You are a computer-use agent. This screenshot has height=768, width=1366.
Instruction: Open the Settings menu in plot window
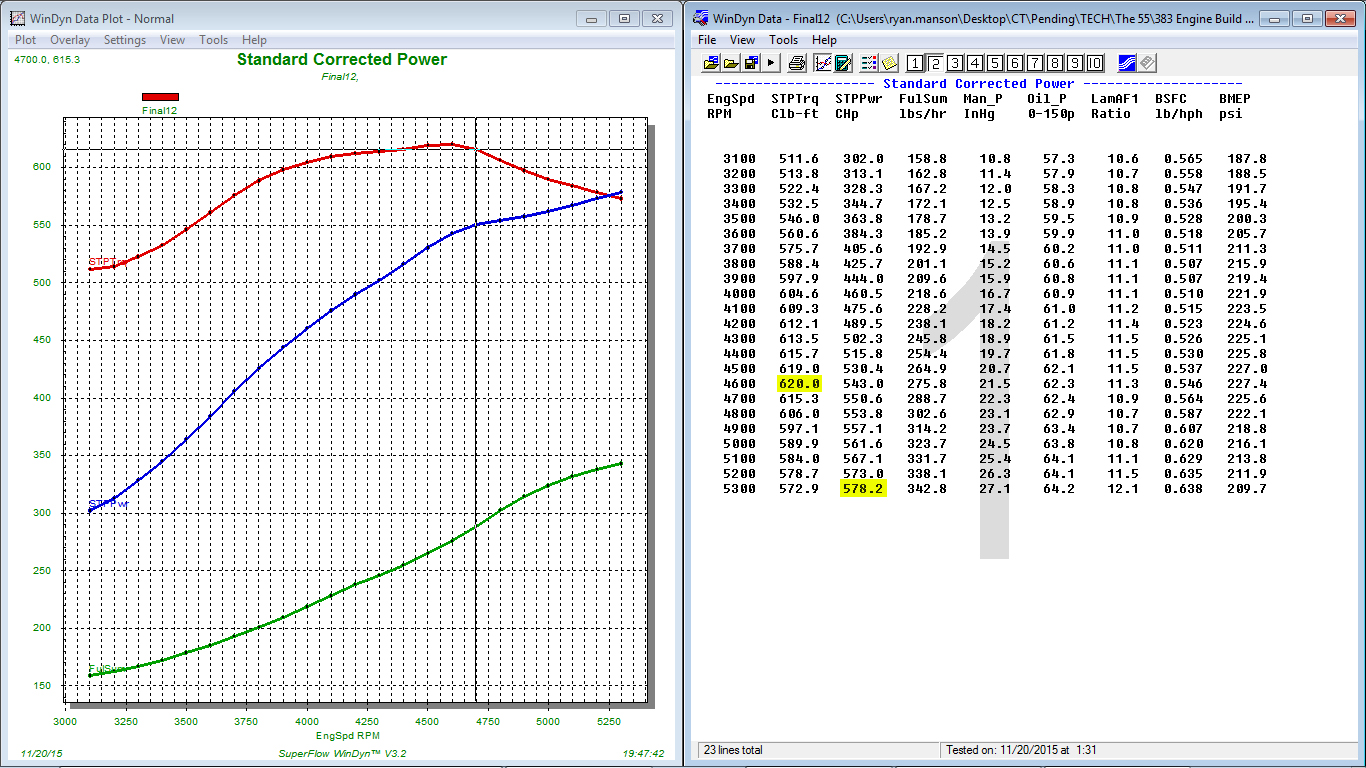(x=125, y=40)
